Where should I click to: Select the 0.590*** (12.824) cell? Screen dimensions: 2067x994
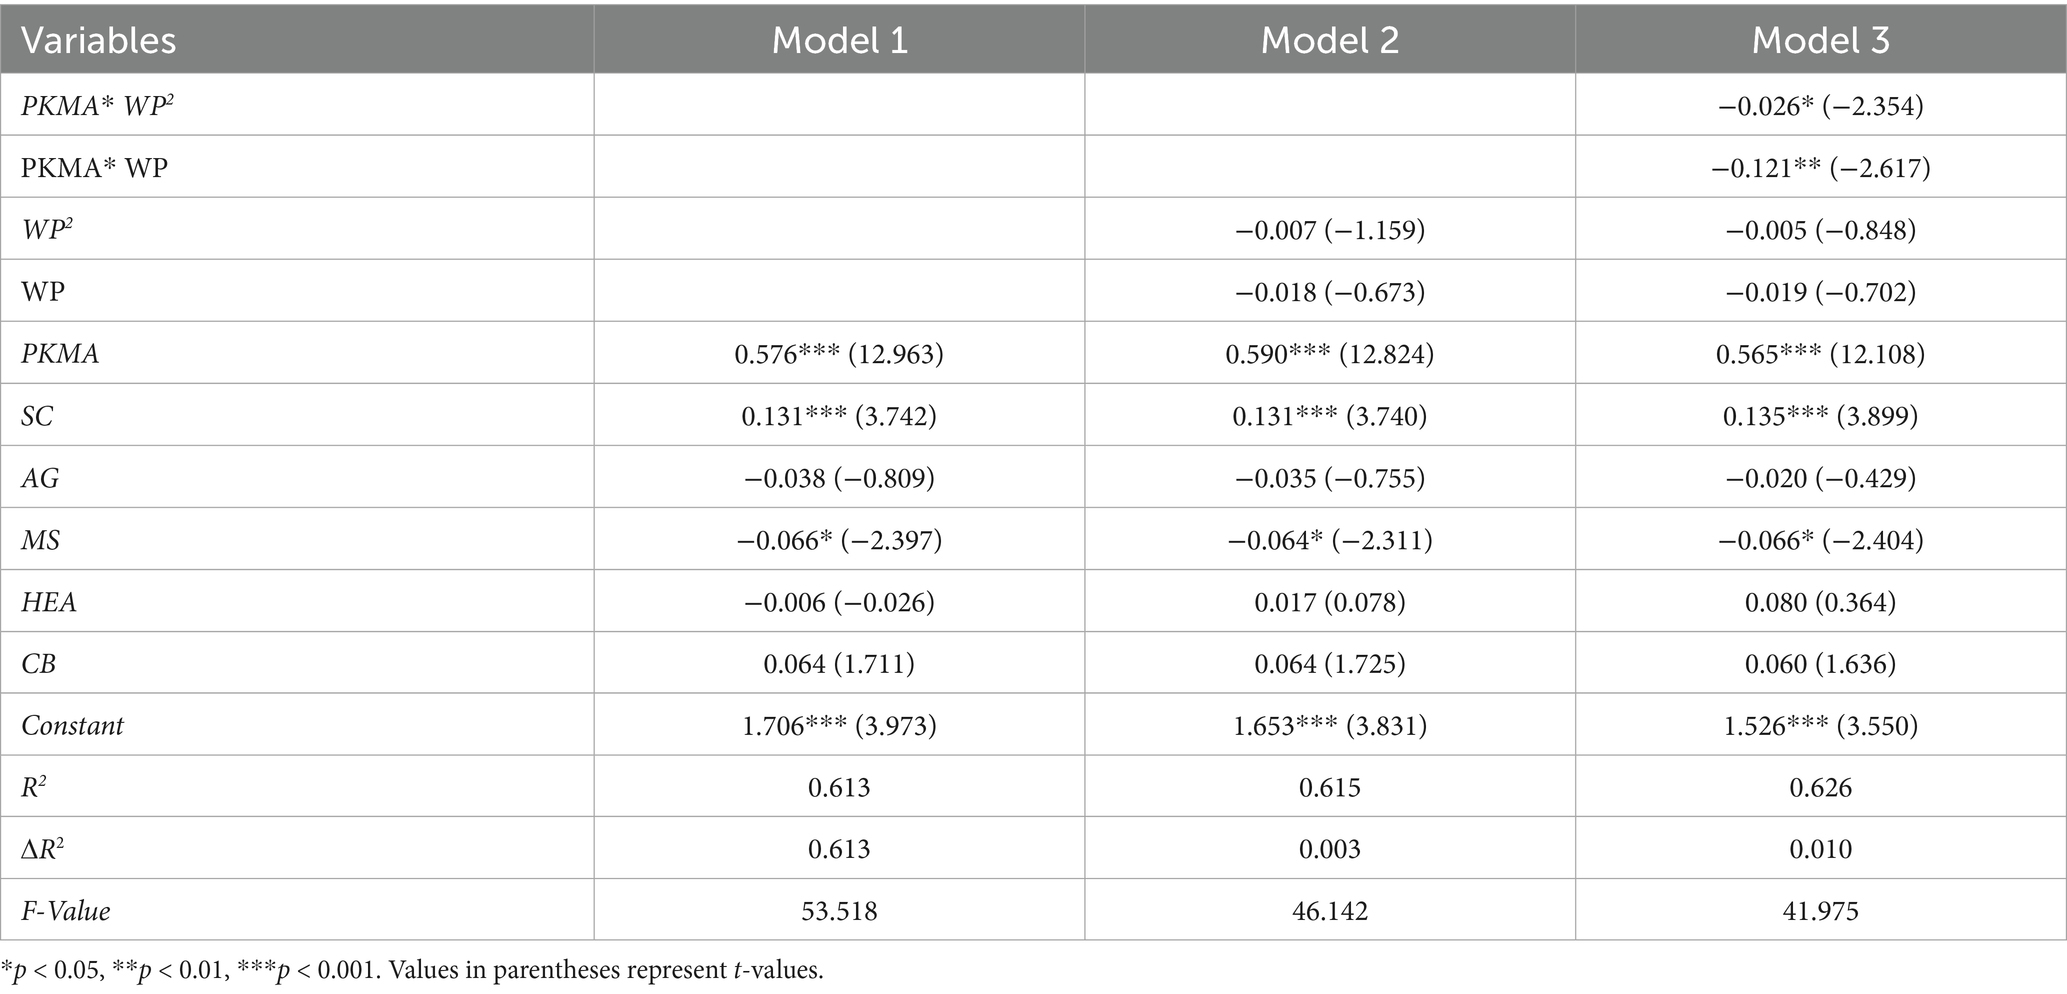tap(1329, 354)
